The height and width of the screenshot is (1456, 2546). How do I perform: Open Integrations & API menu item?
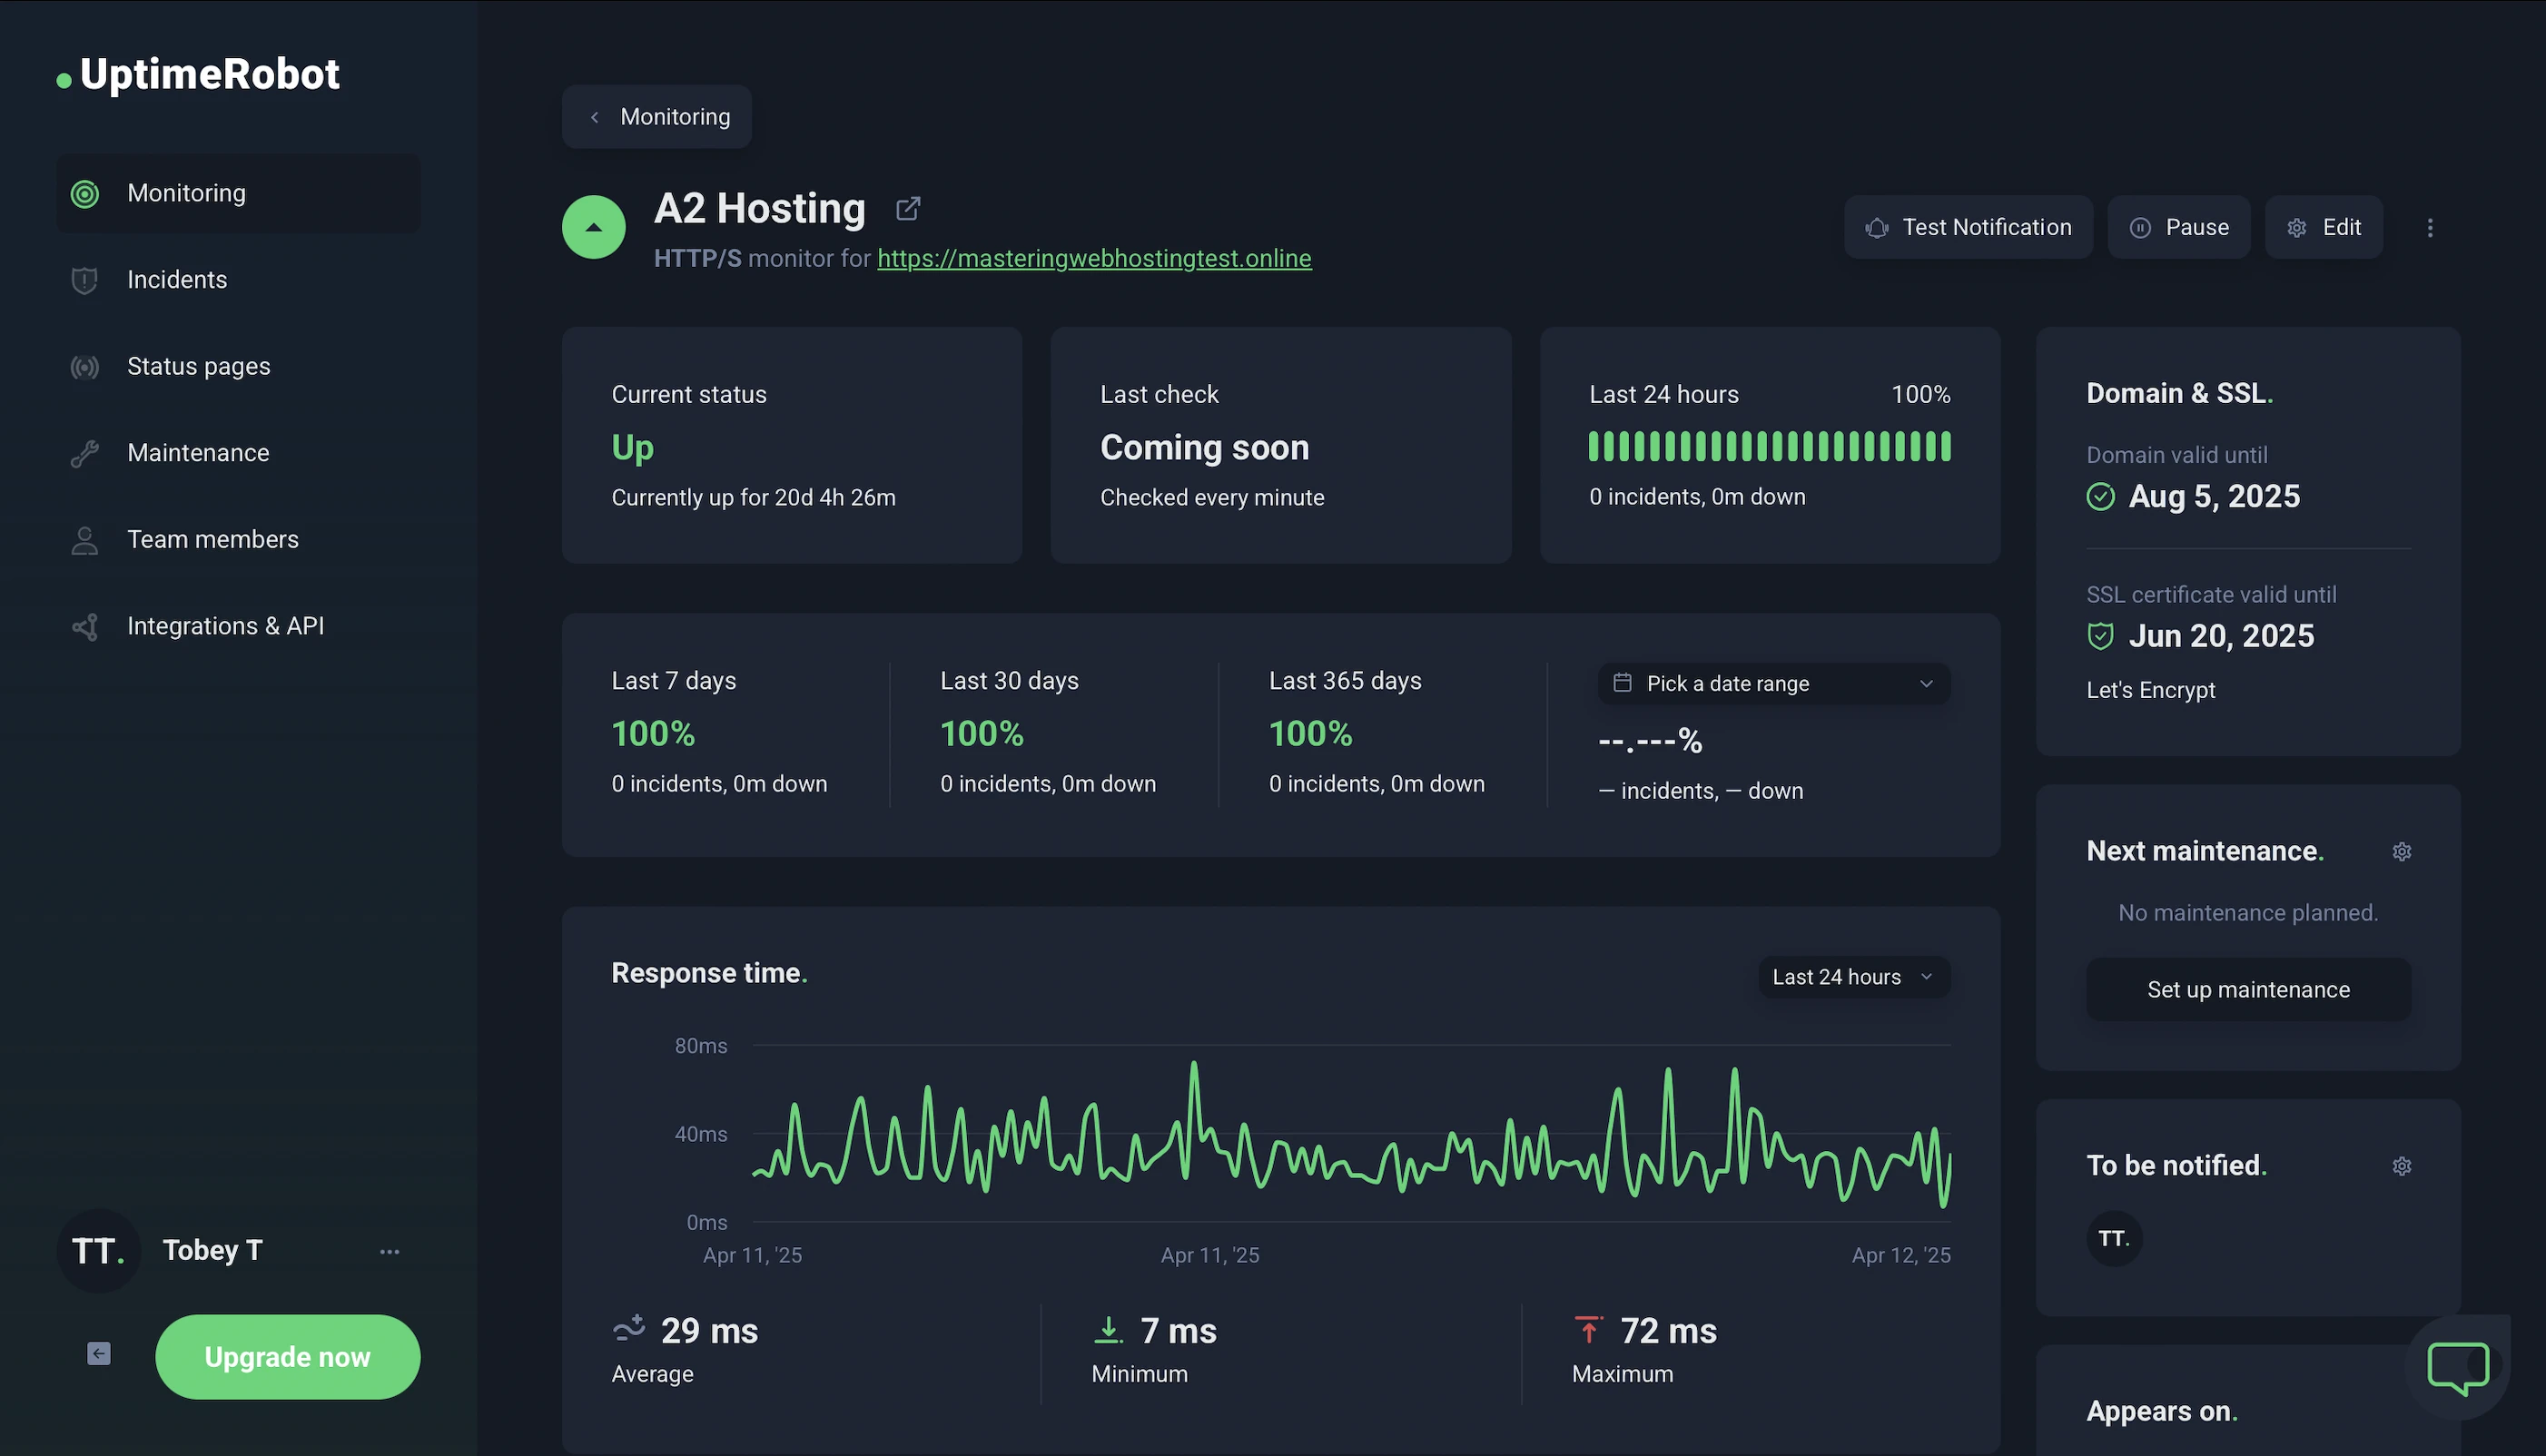point(225,626)
